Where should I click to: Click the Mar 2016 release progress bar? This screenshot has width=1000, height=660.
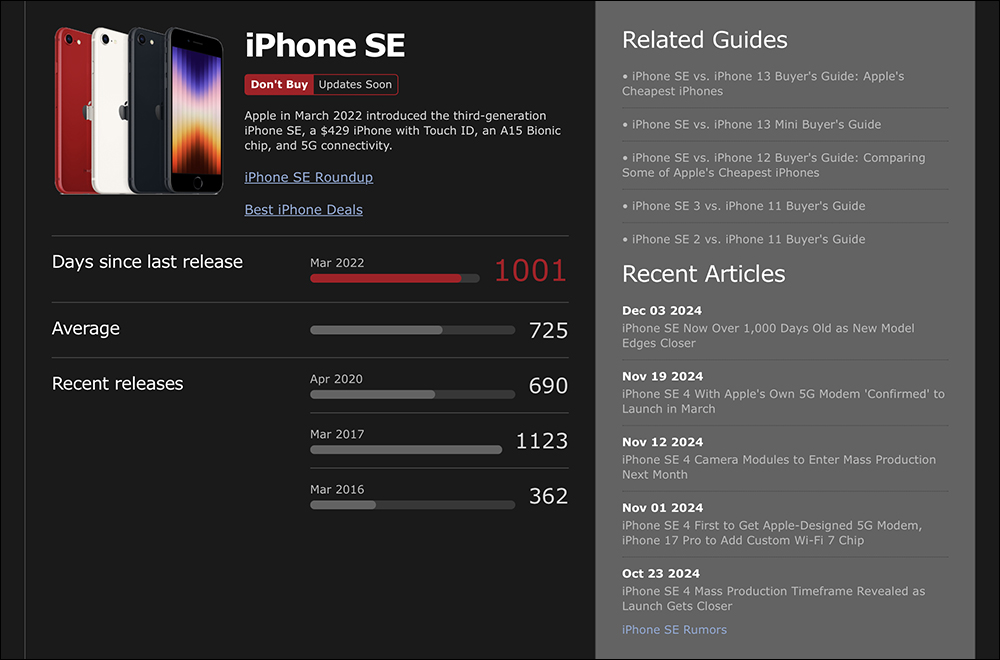tap(412, 505)
